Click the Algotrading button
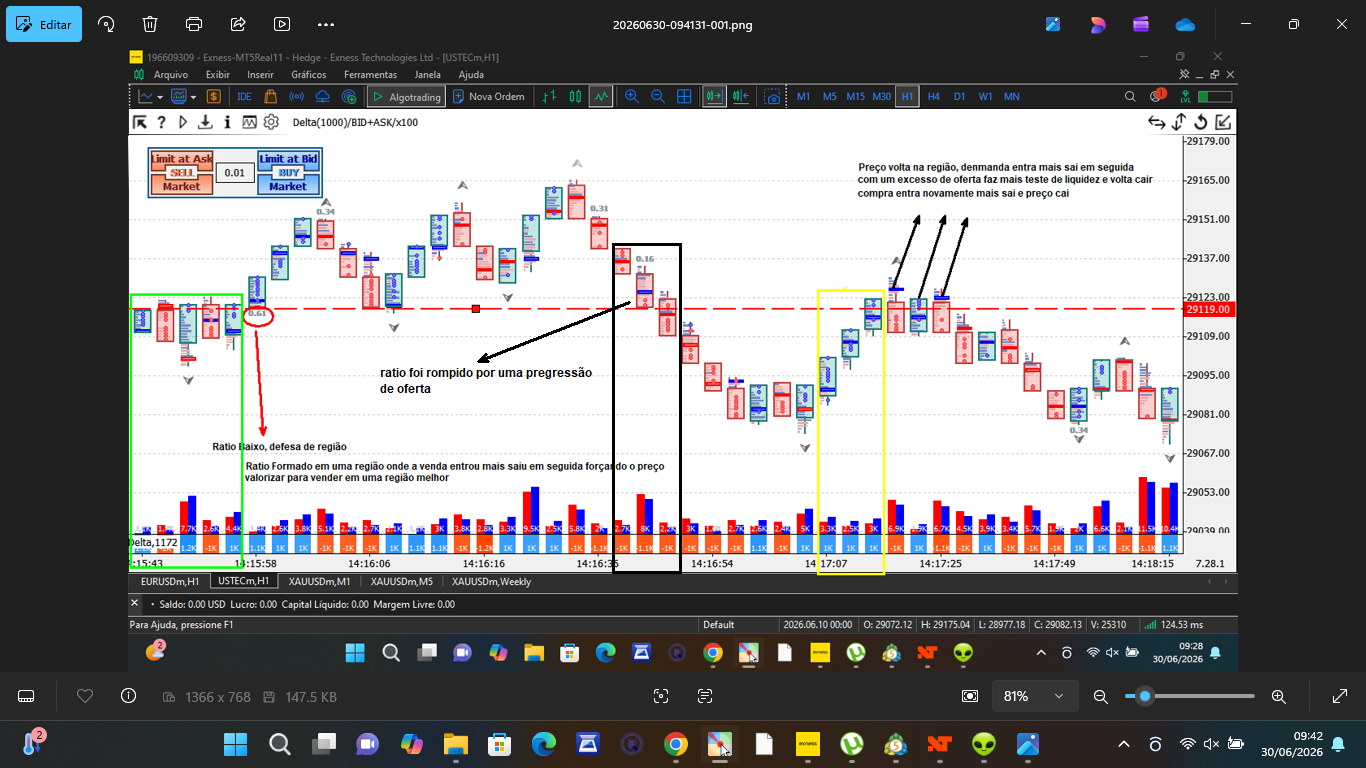This screenshot has width=1366, height=768. click(x=405, y=97)
